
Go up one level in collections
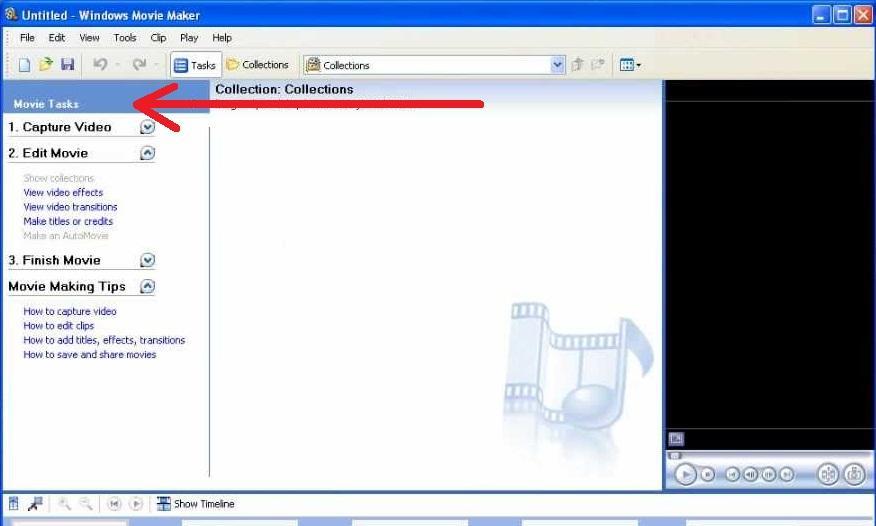tap(578, 64)
